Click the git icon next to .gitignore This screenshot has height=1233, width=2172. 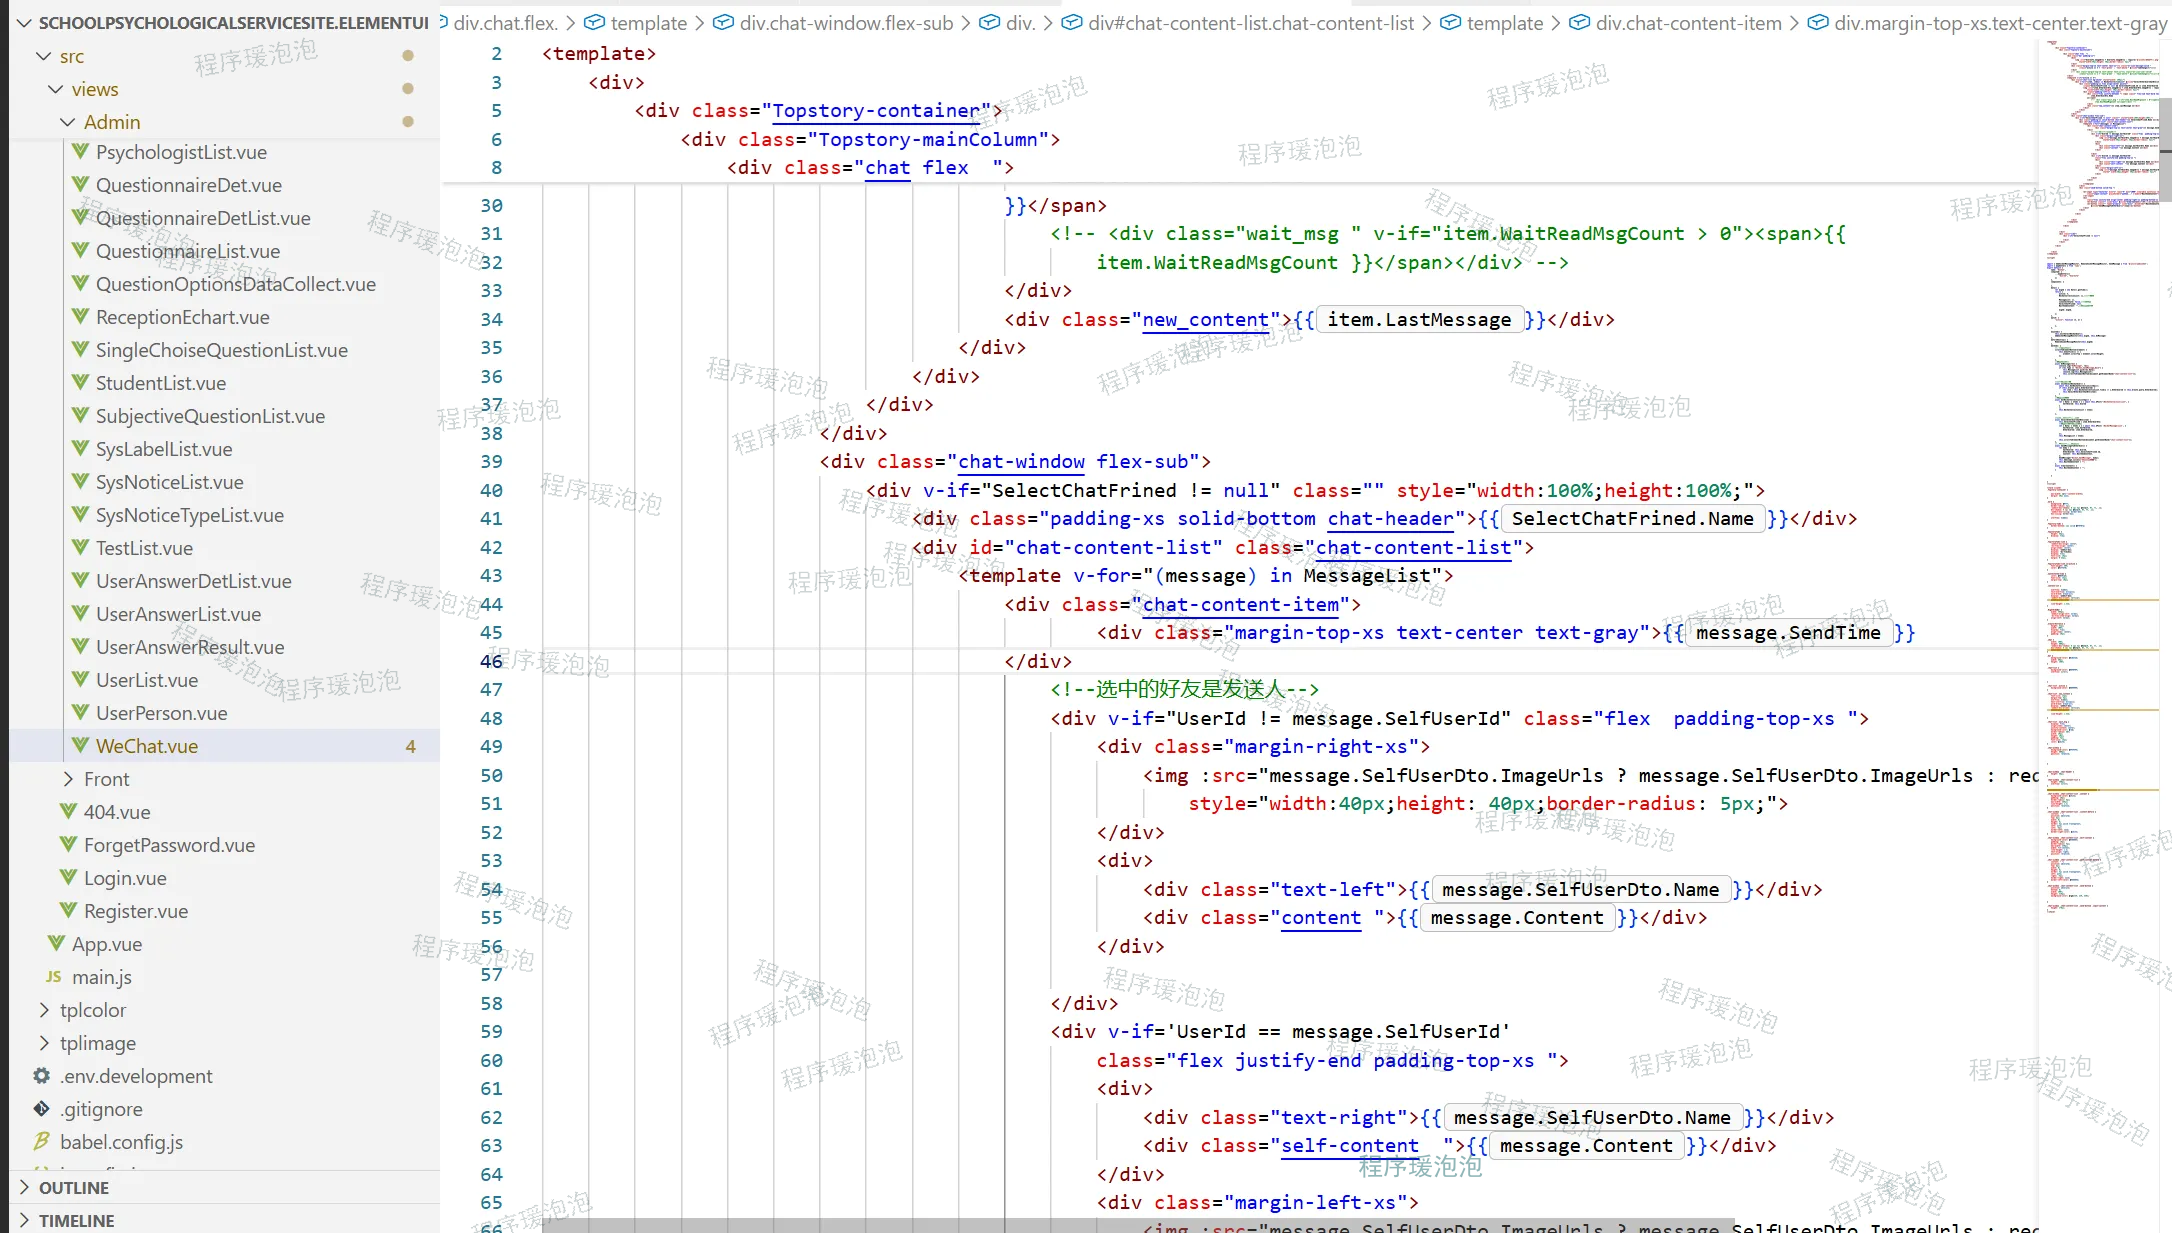[x=42, y=1109]
